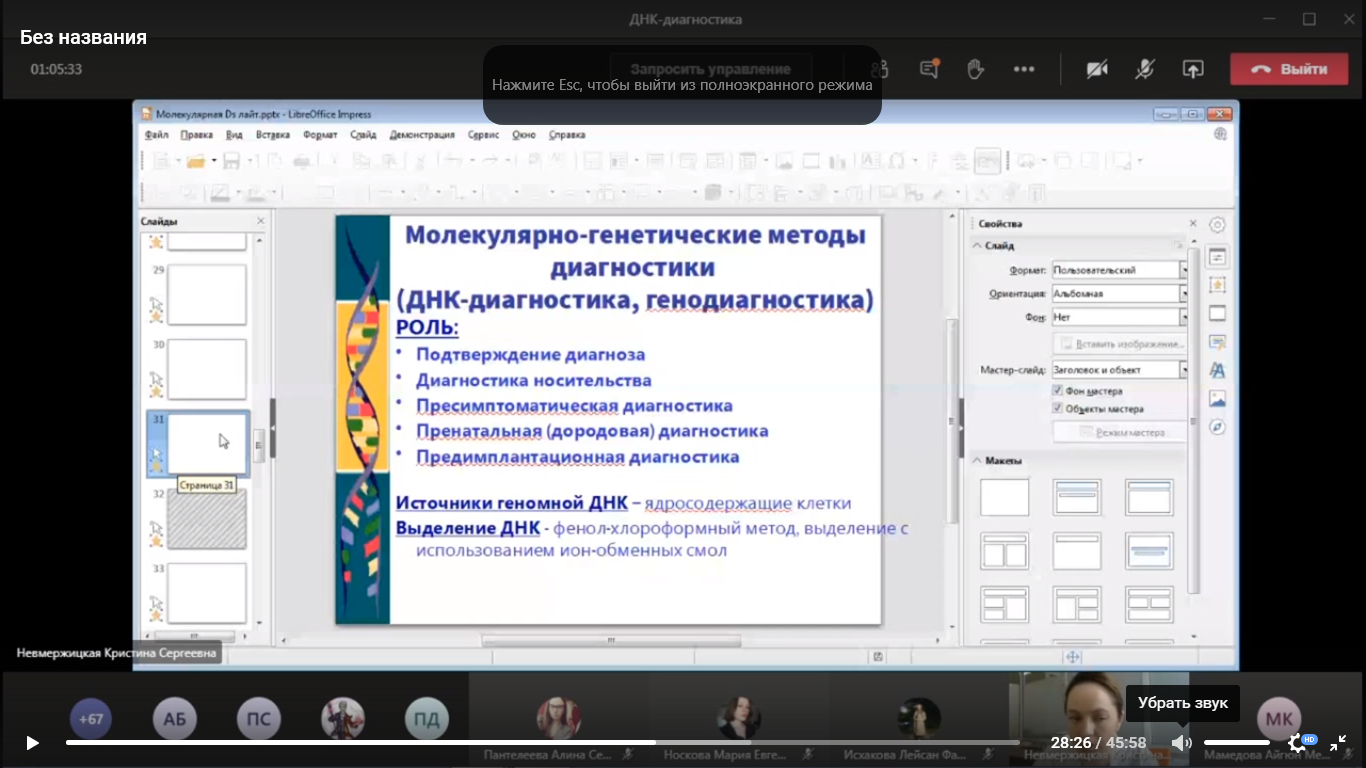Open the share content icon
Screen dimensions: 1366x768
click(x=1192, y=69)
